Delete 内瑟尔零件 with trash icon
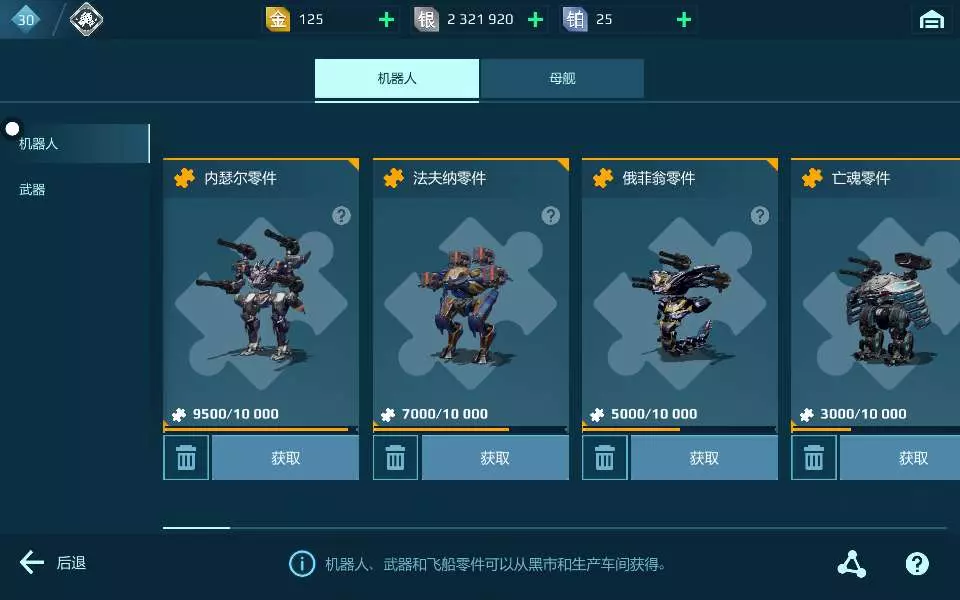Viewport: 960px width, 600px height. tap(186, 457)
